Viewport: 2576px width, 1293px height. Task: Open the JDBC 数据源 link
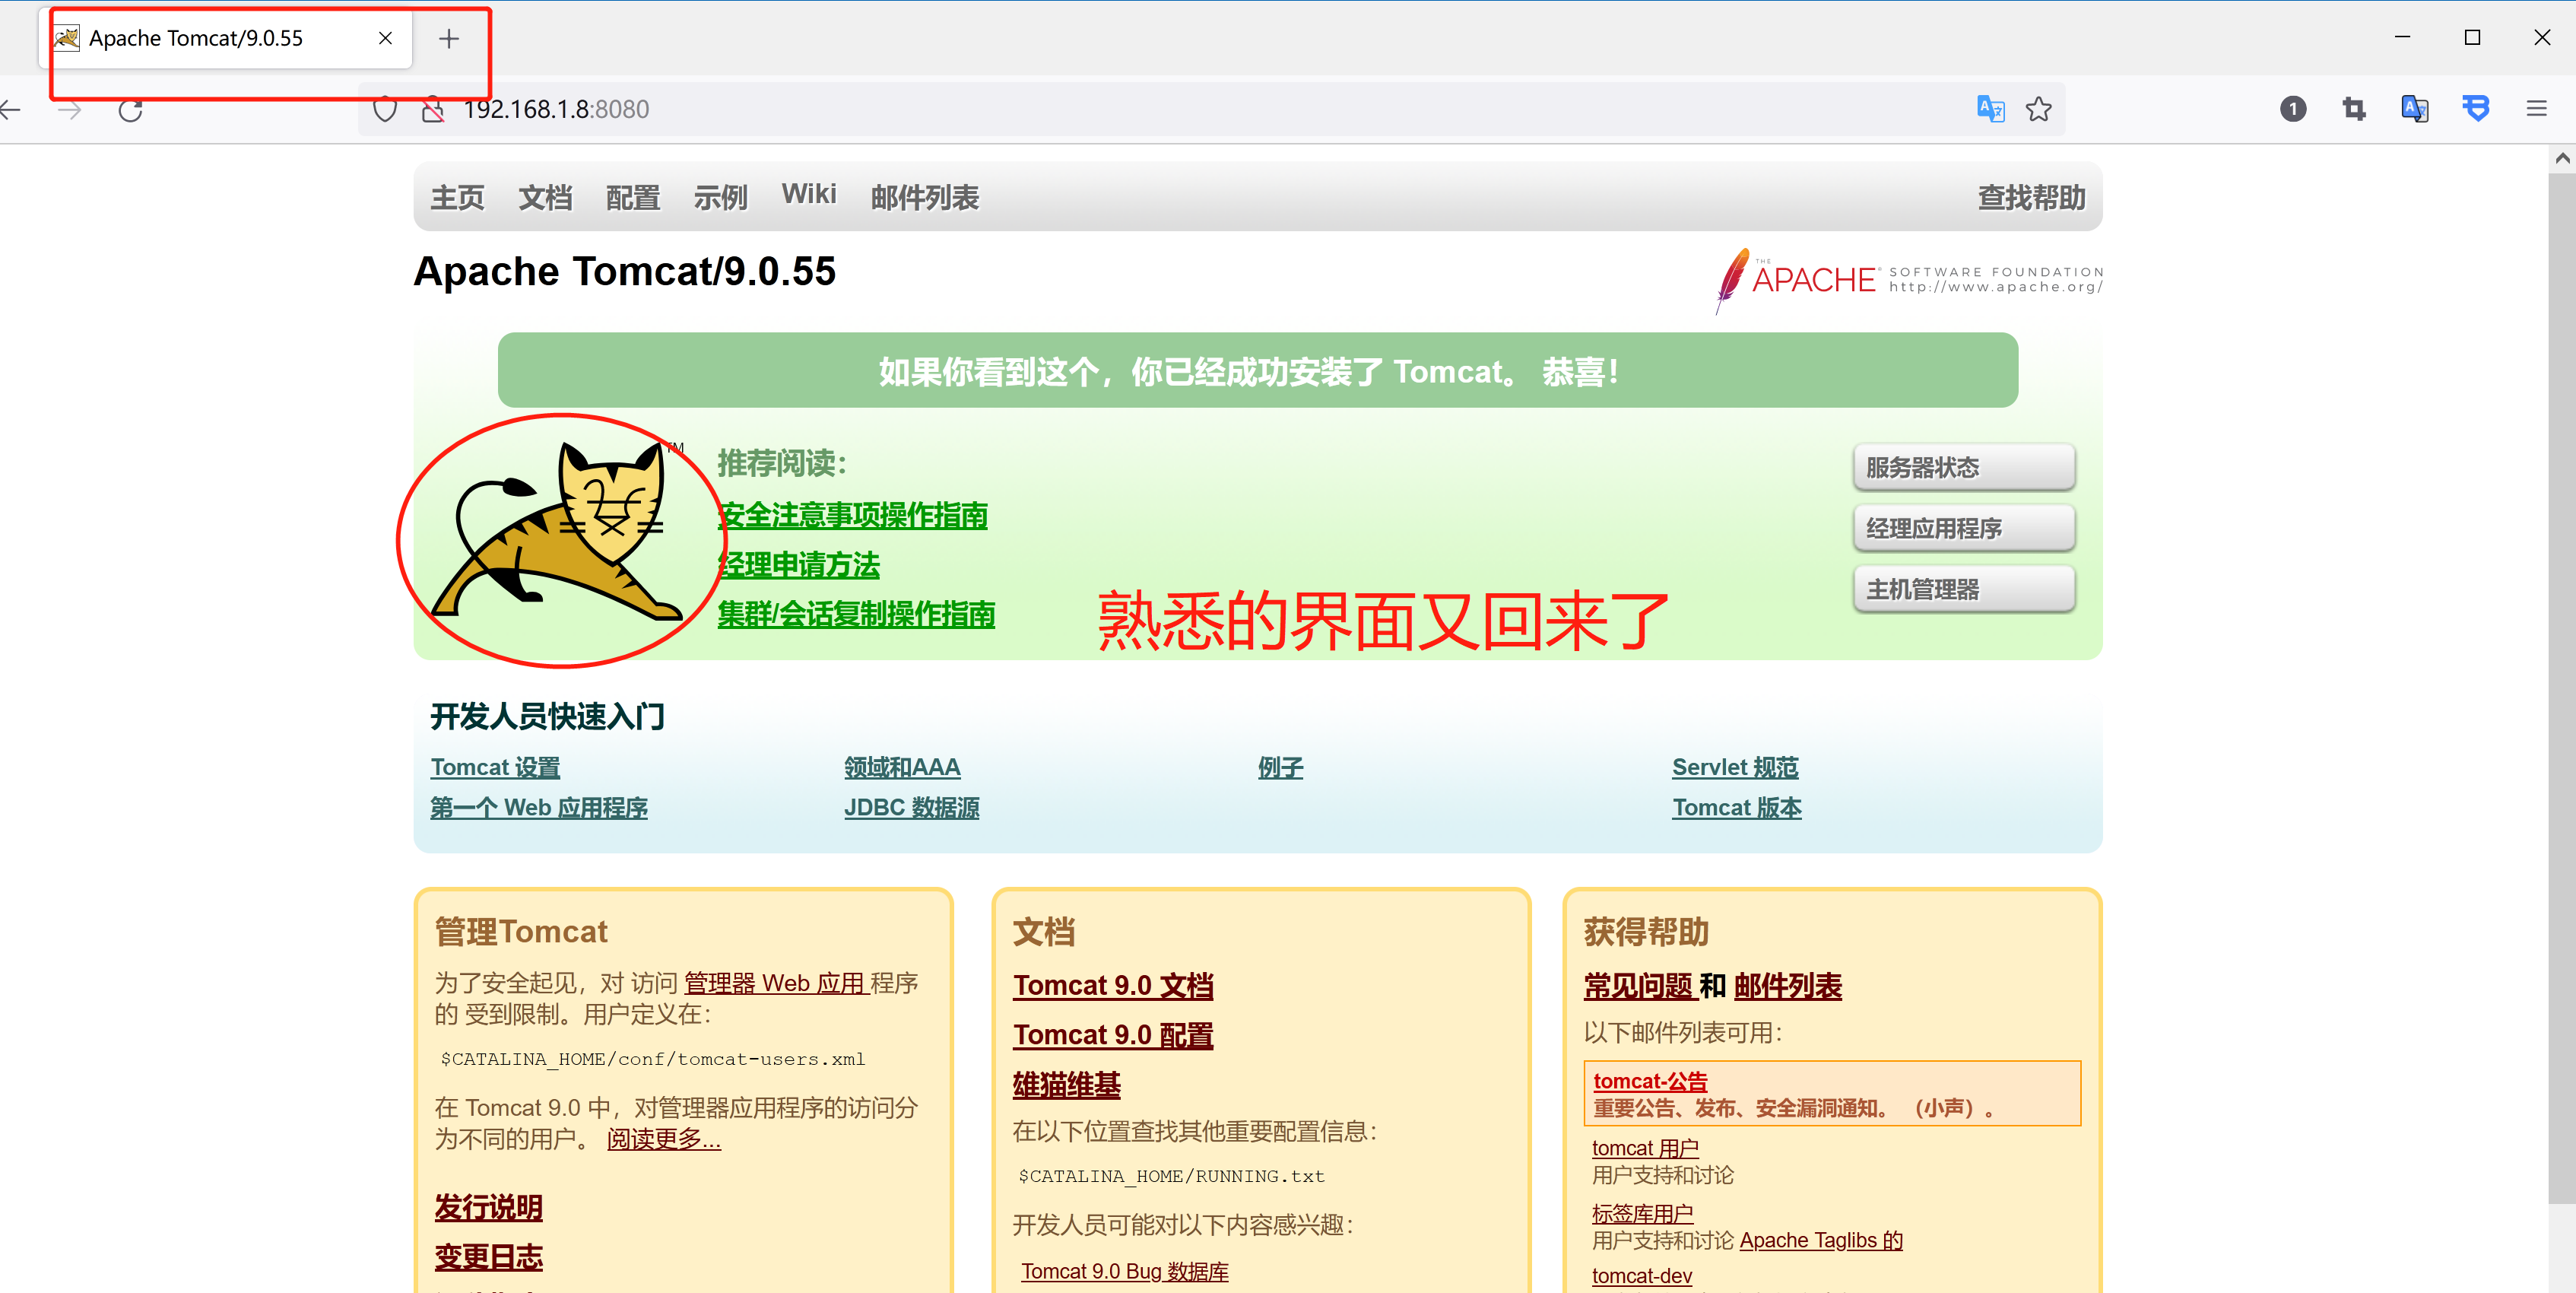point(911,807)
